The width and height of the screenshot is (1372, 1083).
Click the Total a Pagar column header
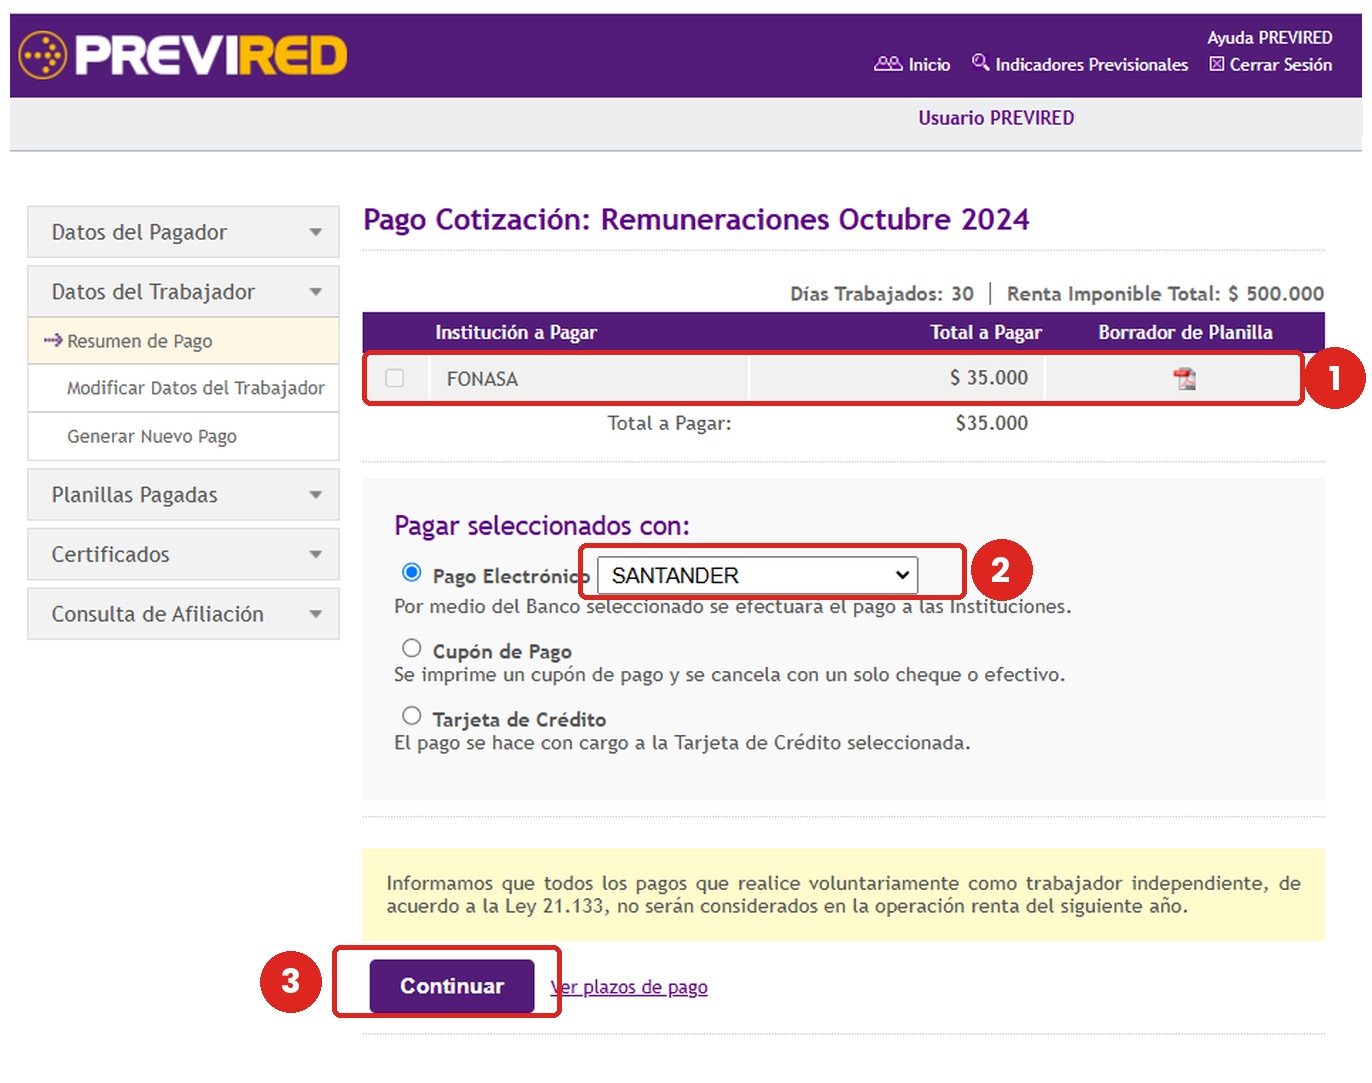[986, 332]
